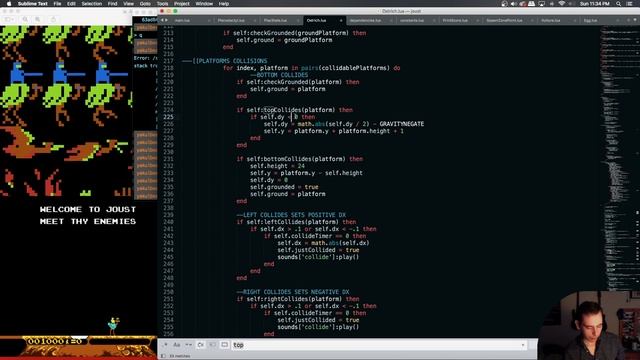Click 'PLATFORMS COLLISIONS' comment on line 217
Screen dimensions: 640x360
click(233, 61)
